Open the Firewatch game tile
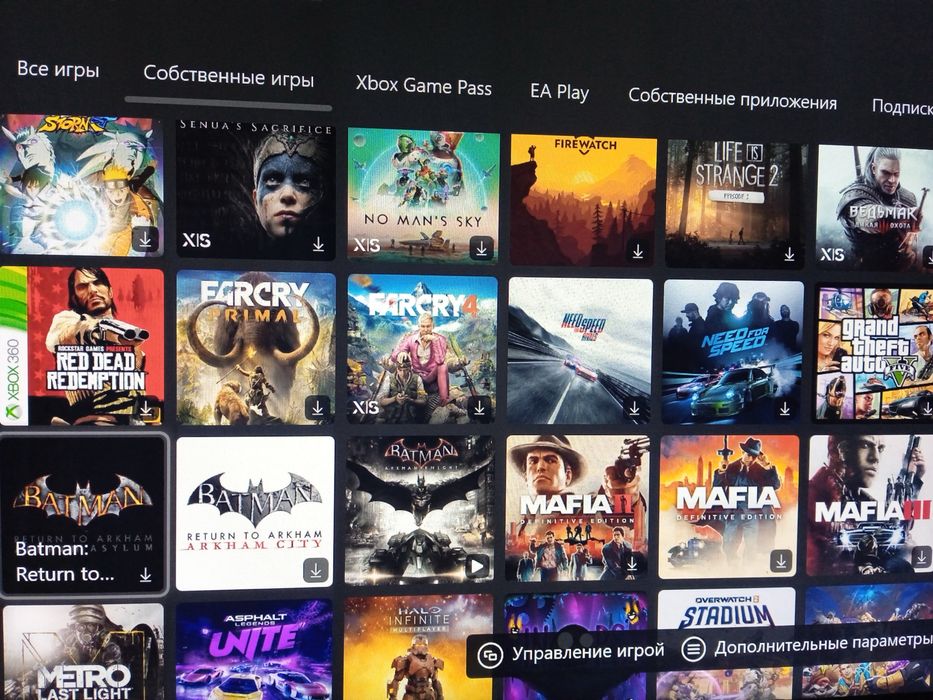 (583, 200)
